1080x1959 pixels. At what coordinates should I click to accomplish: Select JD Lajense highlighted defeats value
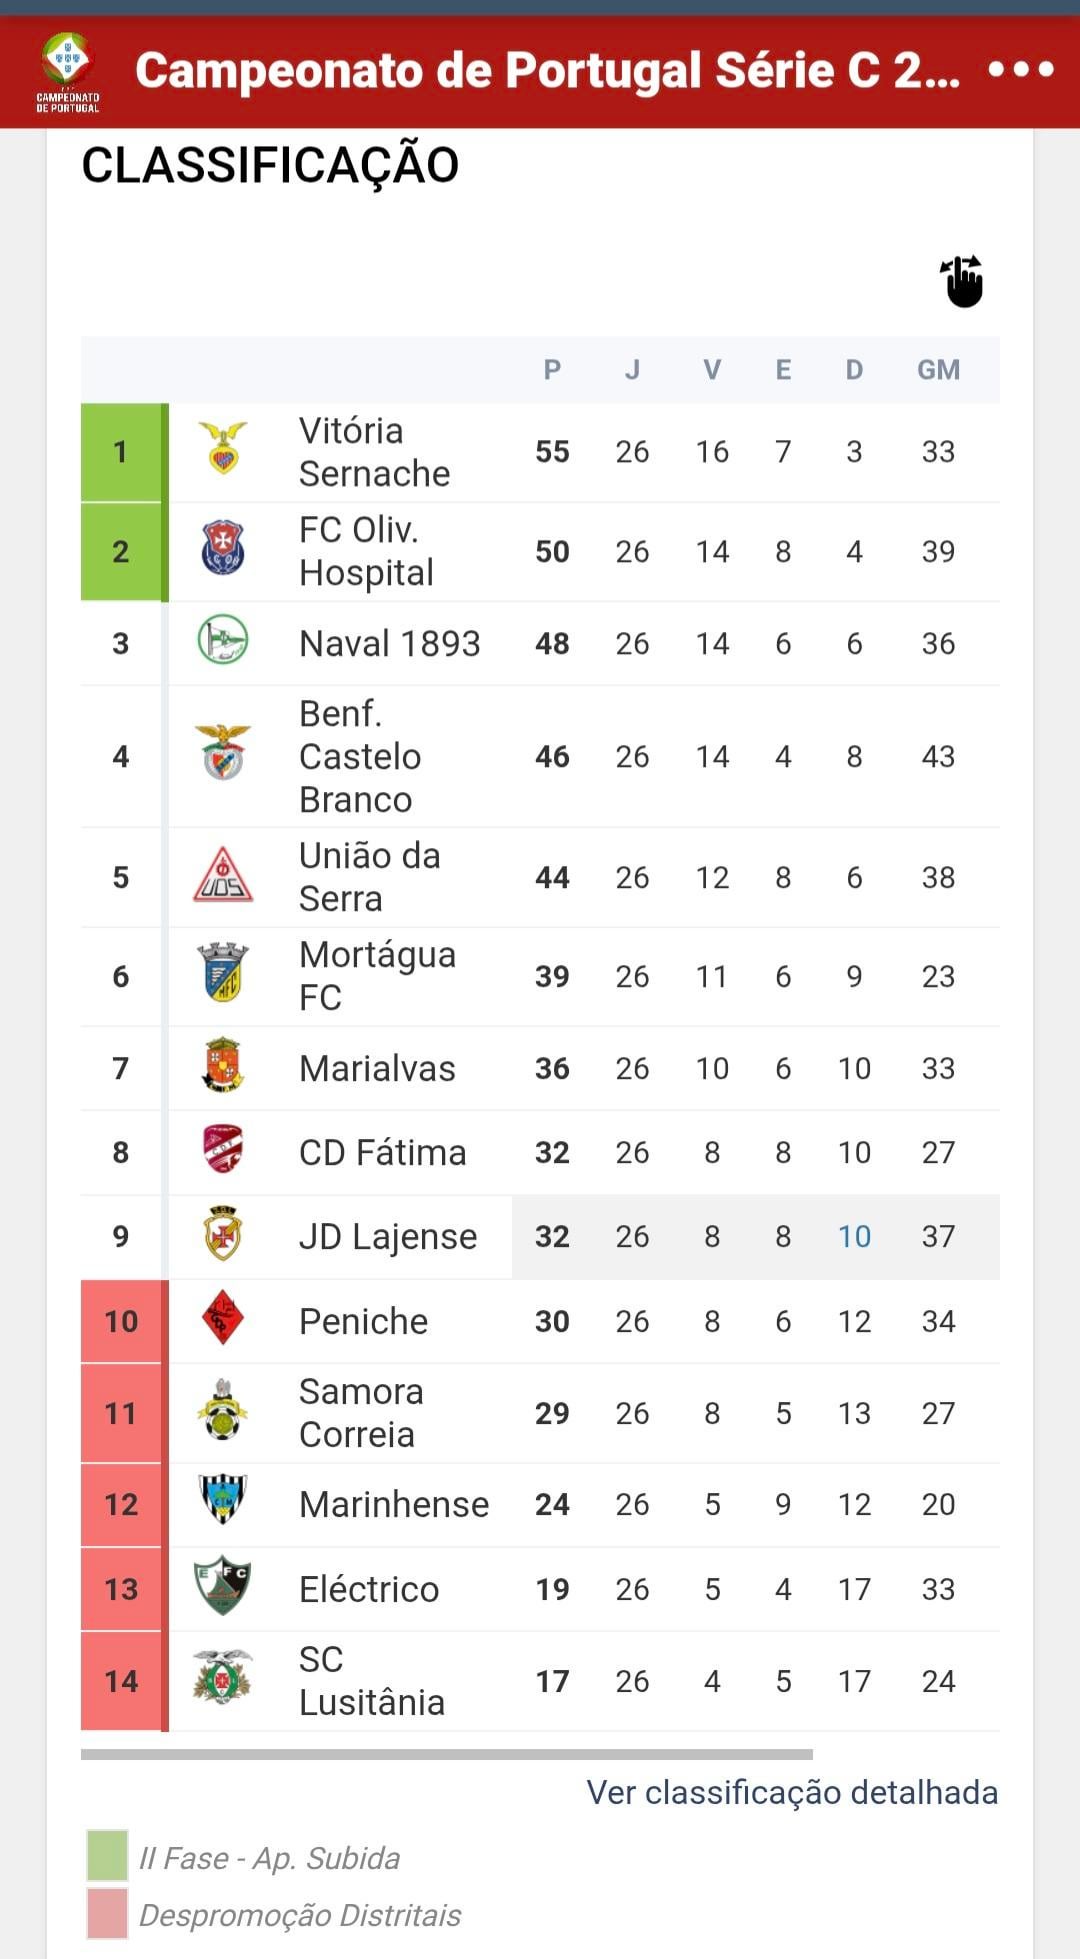854,1237
